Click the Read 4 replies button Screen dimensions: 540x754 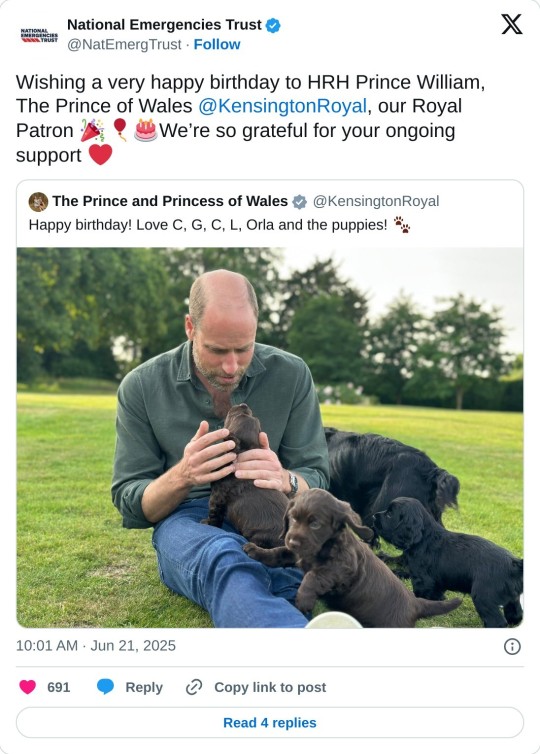pos(270,722)
